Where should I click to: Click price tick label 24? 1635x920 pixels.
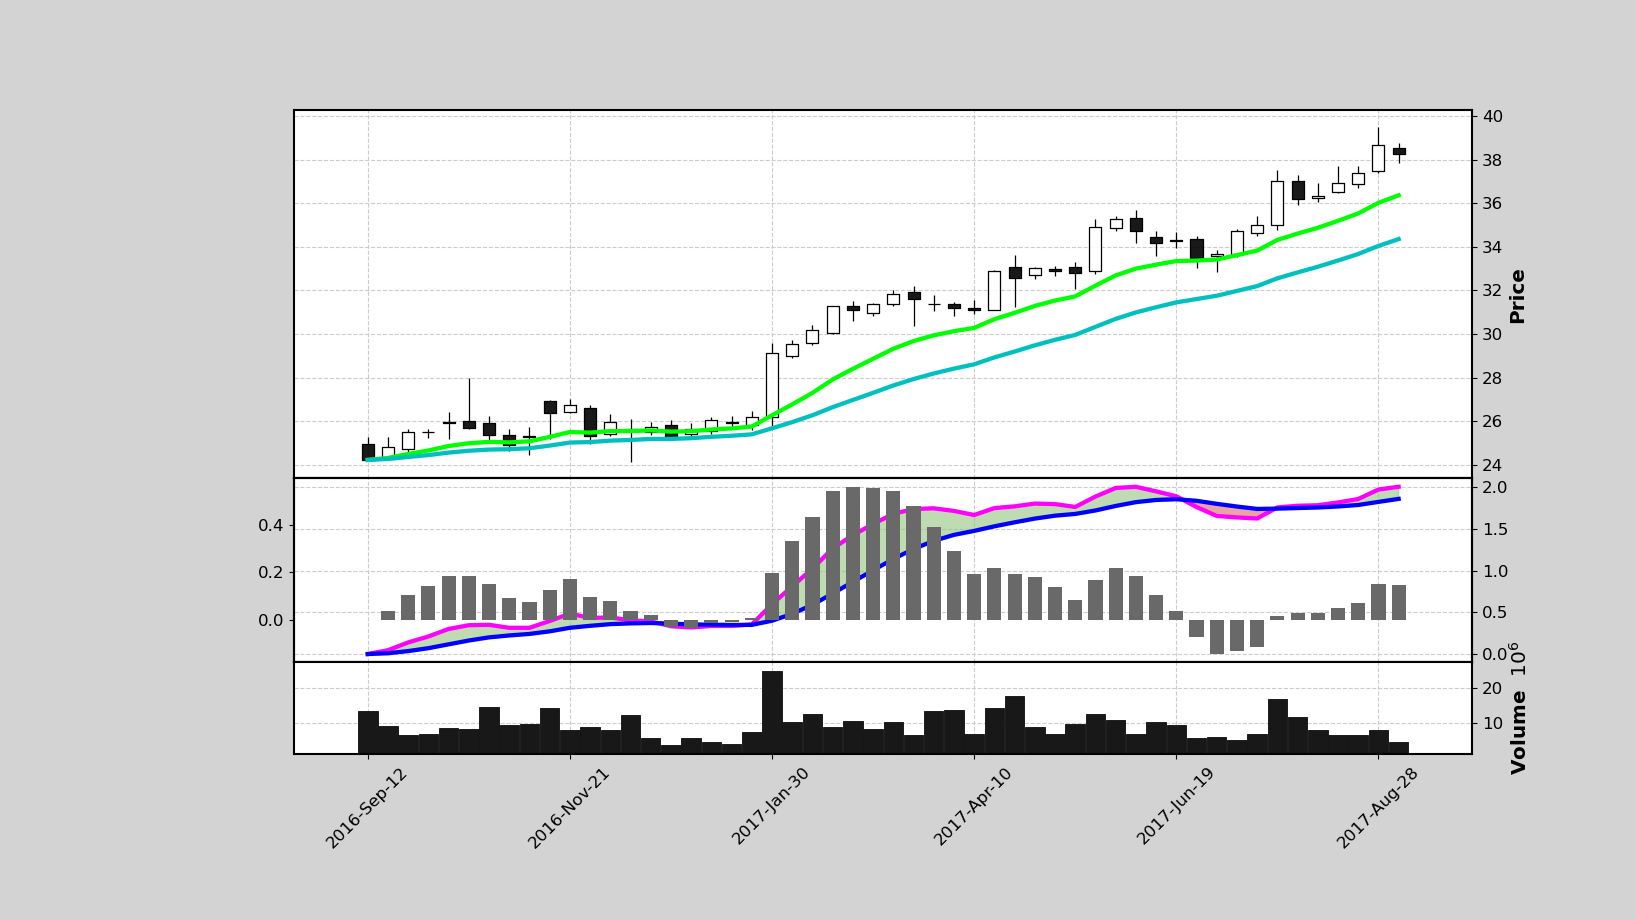pos(1492,466)
